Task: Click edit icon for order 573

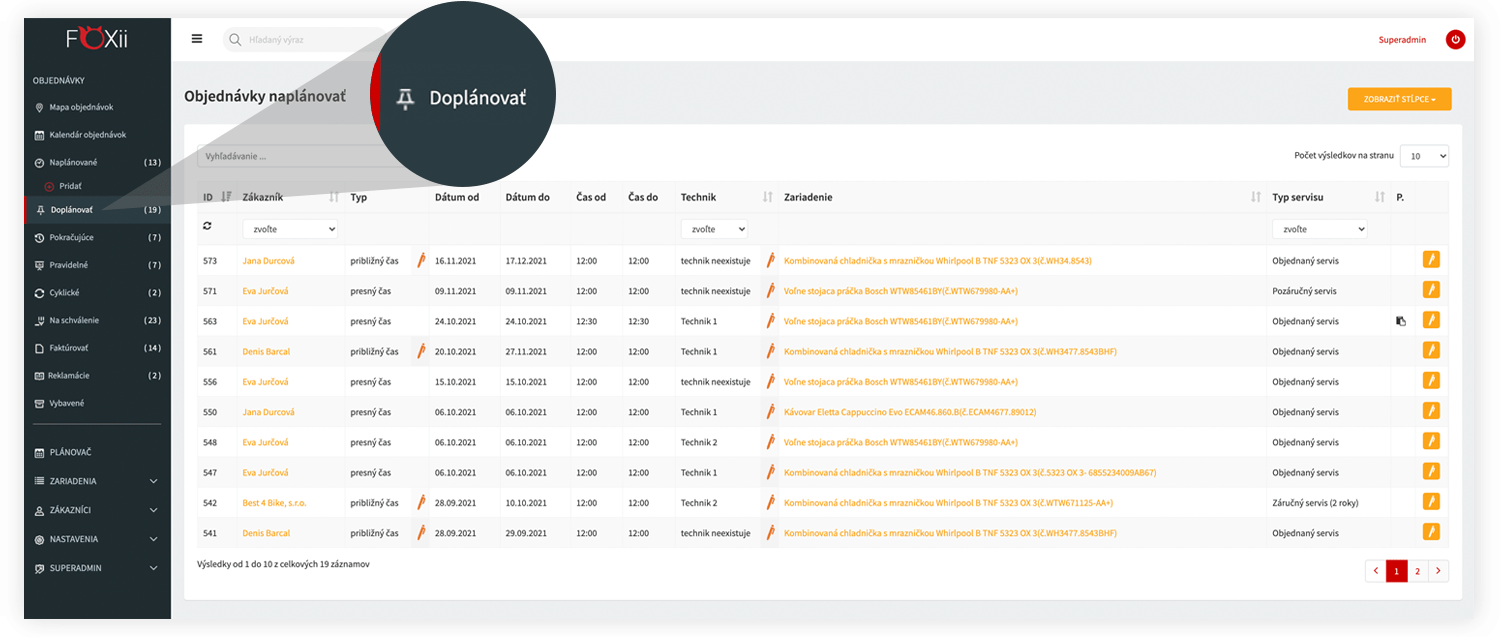Action: [x=1431, y=260]
